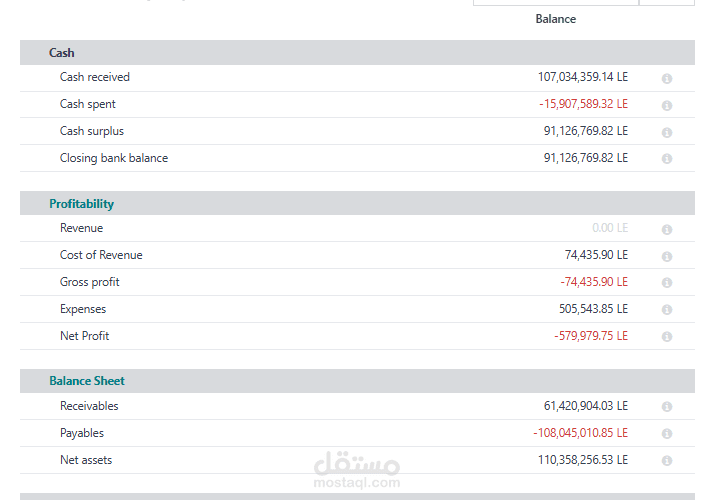Open the Profitability section heading link
Viewport: 714px width, 500px height.
82,204
